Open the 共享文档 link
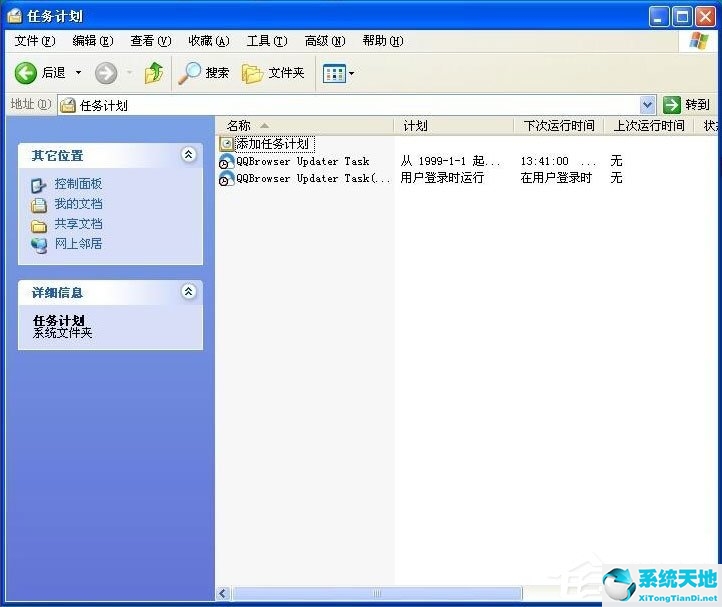This screenshot has height=607, width=722. (x=78, y=224)
